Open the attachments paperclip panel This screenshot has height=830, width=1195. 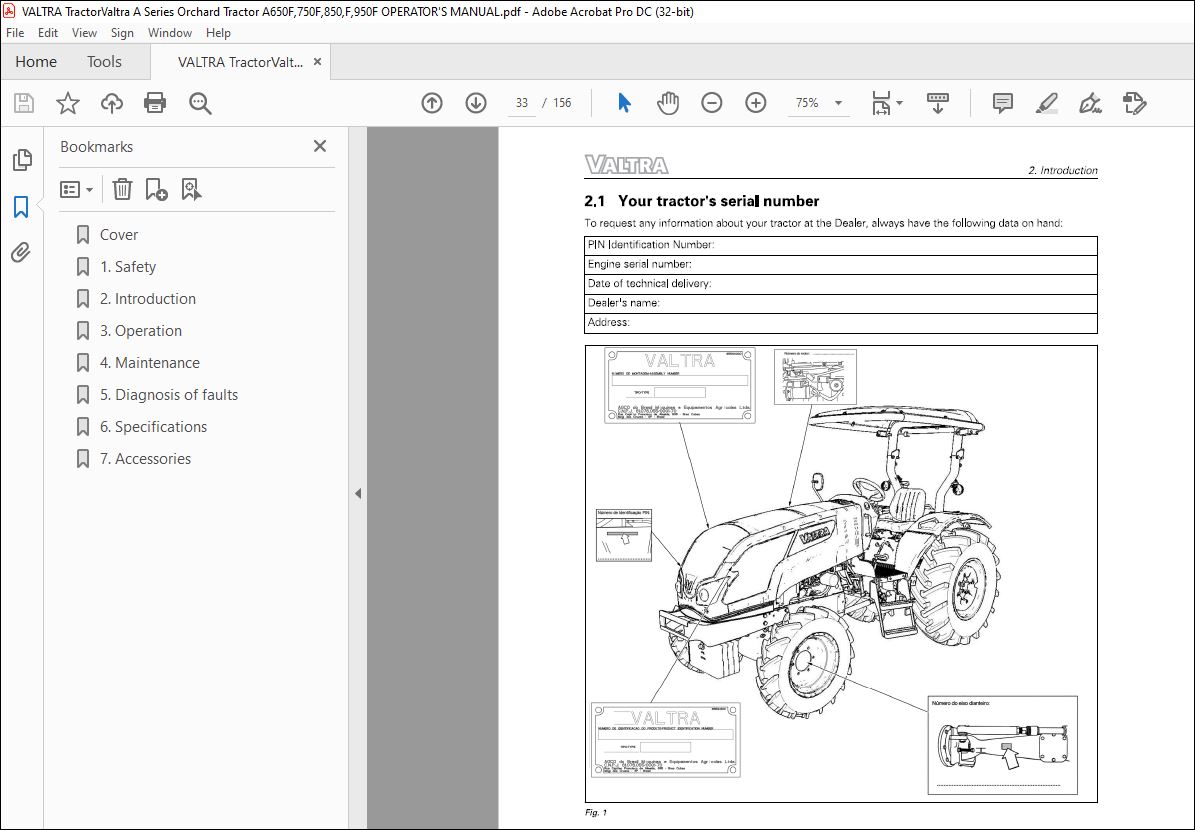pos(21,252)
